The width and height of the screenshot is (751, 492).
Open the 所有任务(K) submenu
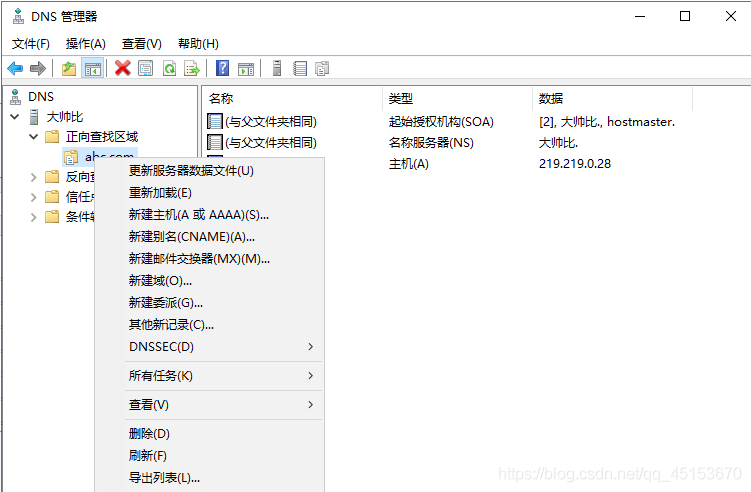(x=222, y=376)
